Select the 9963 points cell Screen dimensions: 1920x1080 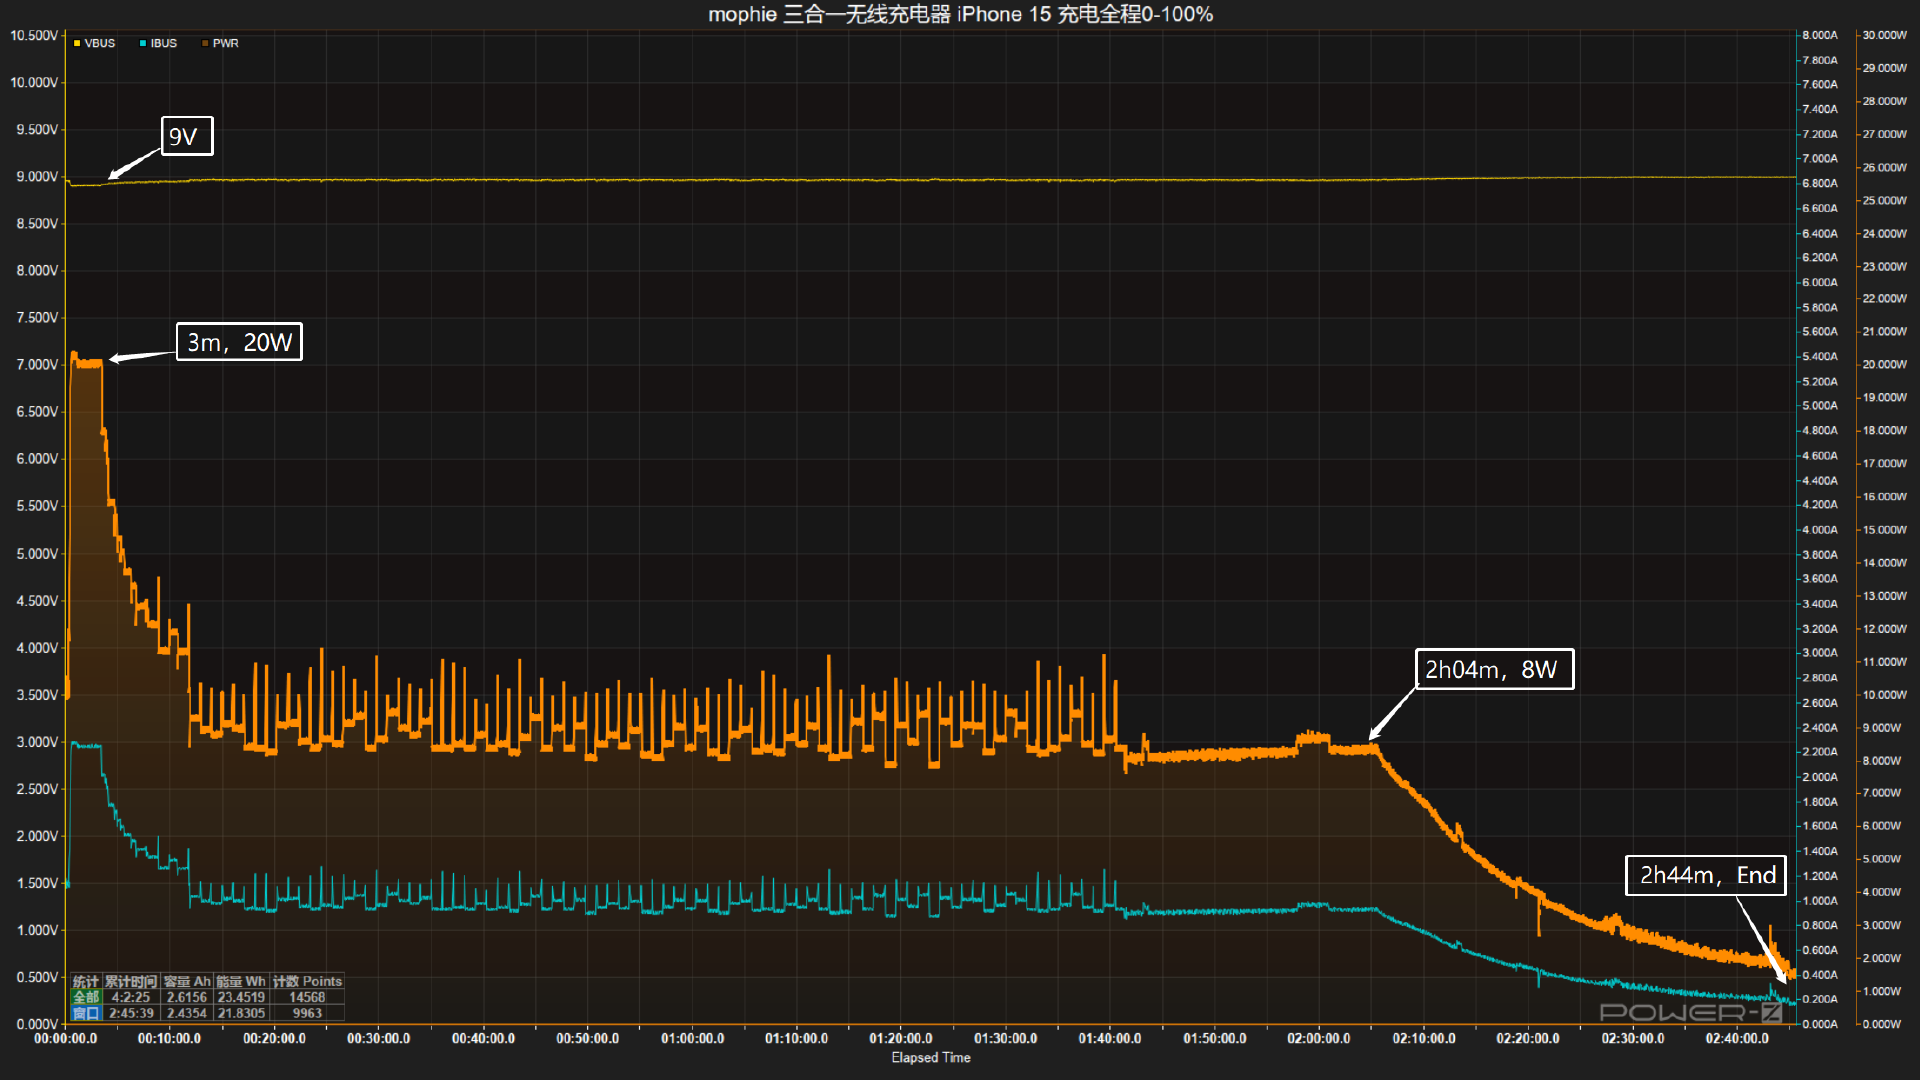307,1013
